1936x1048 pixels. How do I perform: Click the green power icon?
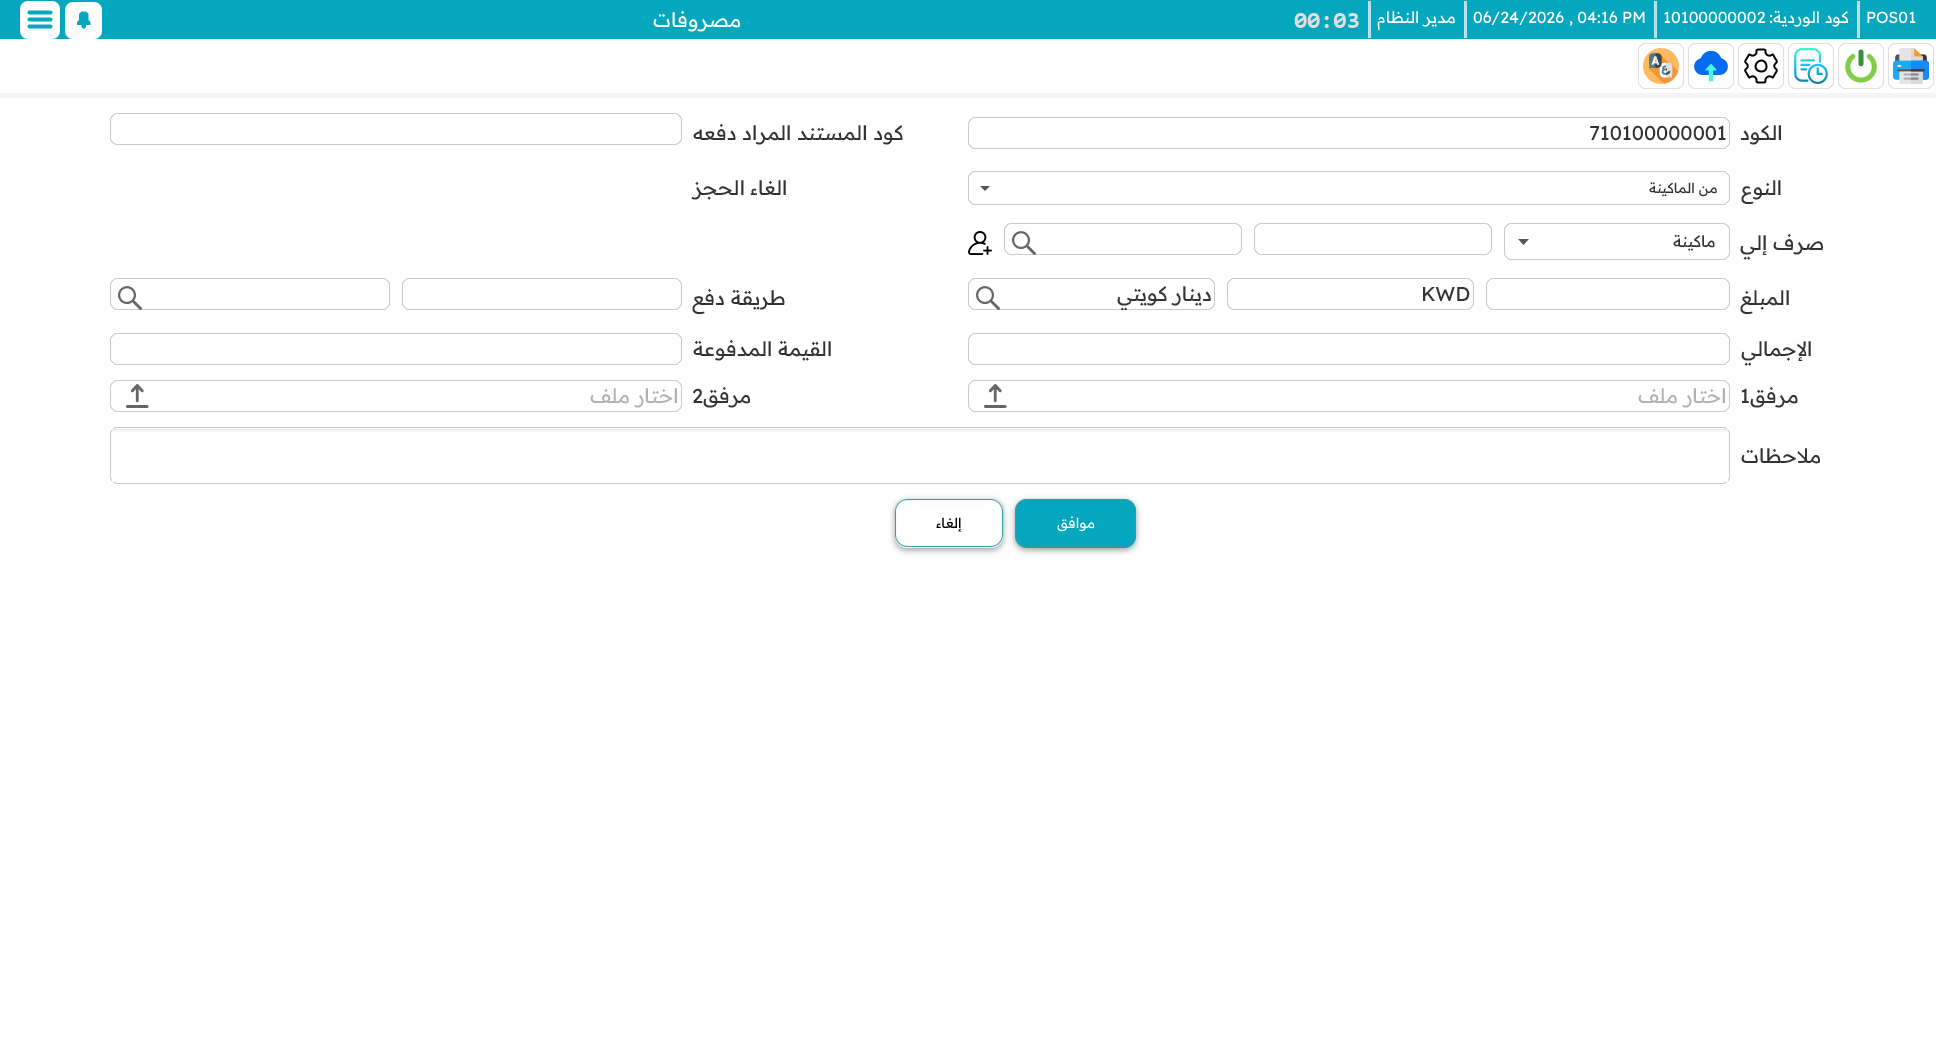click(x=1860, y=67)
